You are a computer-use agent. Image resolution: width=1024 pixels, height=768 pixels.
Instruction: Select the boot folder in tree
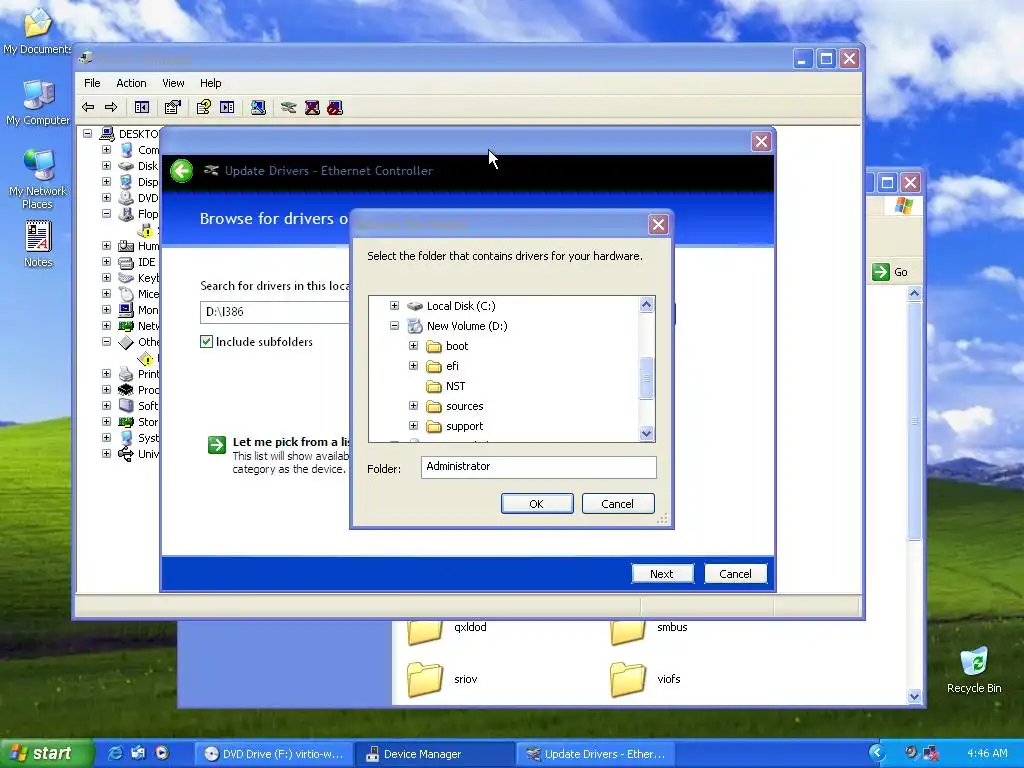click(447, 346)
